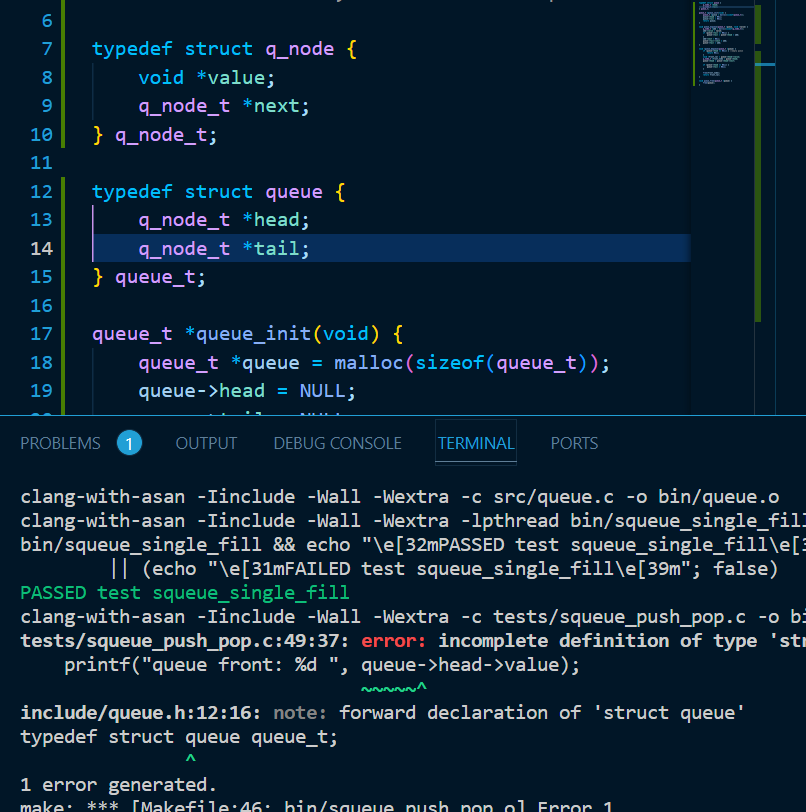Switch to the OUTPUT tab
The image size is (806, 812).
(206, 443)
